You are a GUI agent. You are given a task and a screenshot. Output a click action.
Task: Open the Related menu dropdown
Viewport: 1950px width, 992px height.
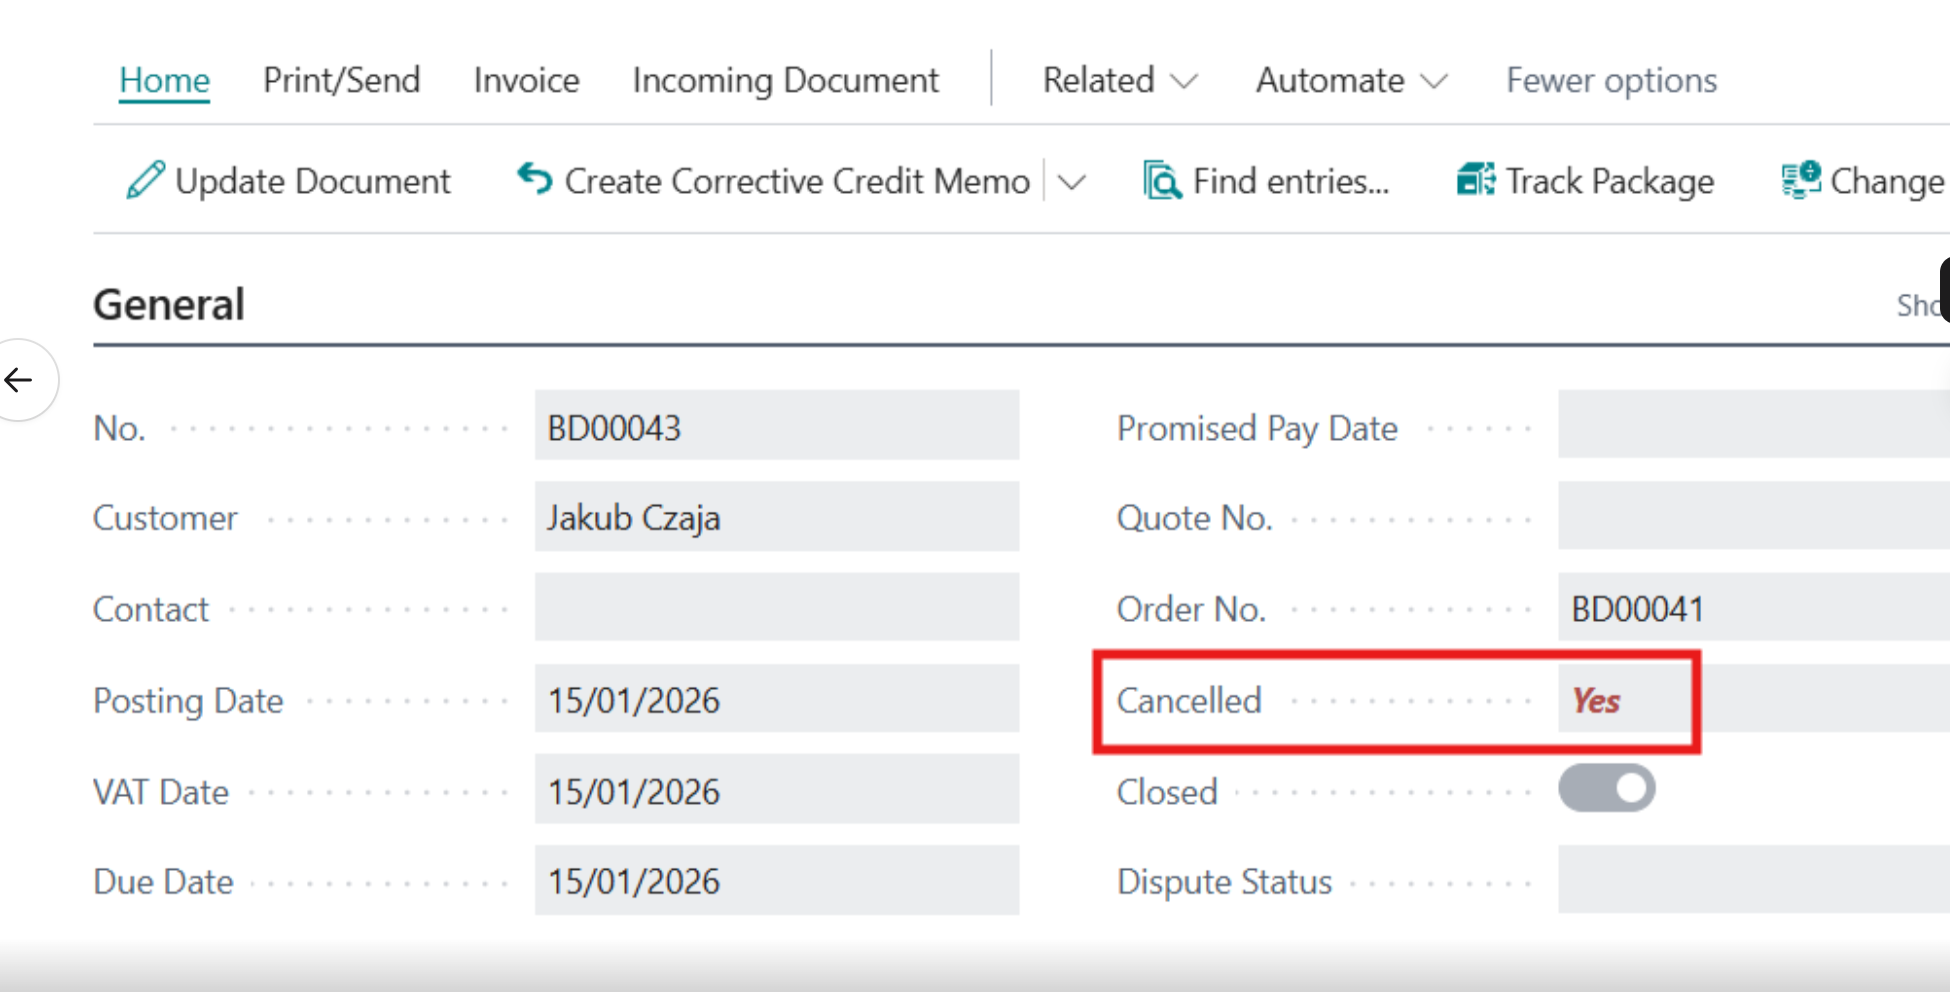pyautogui.click(x=1120, y=80)
